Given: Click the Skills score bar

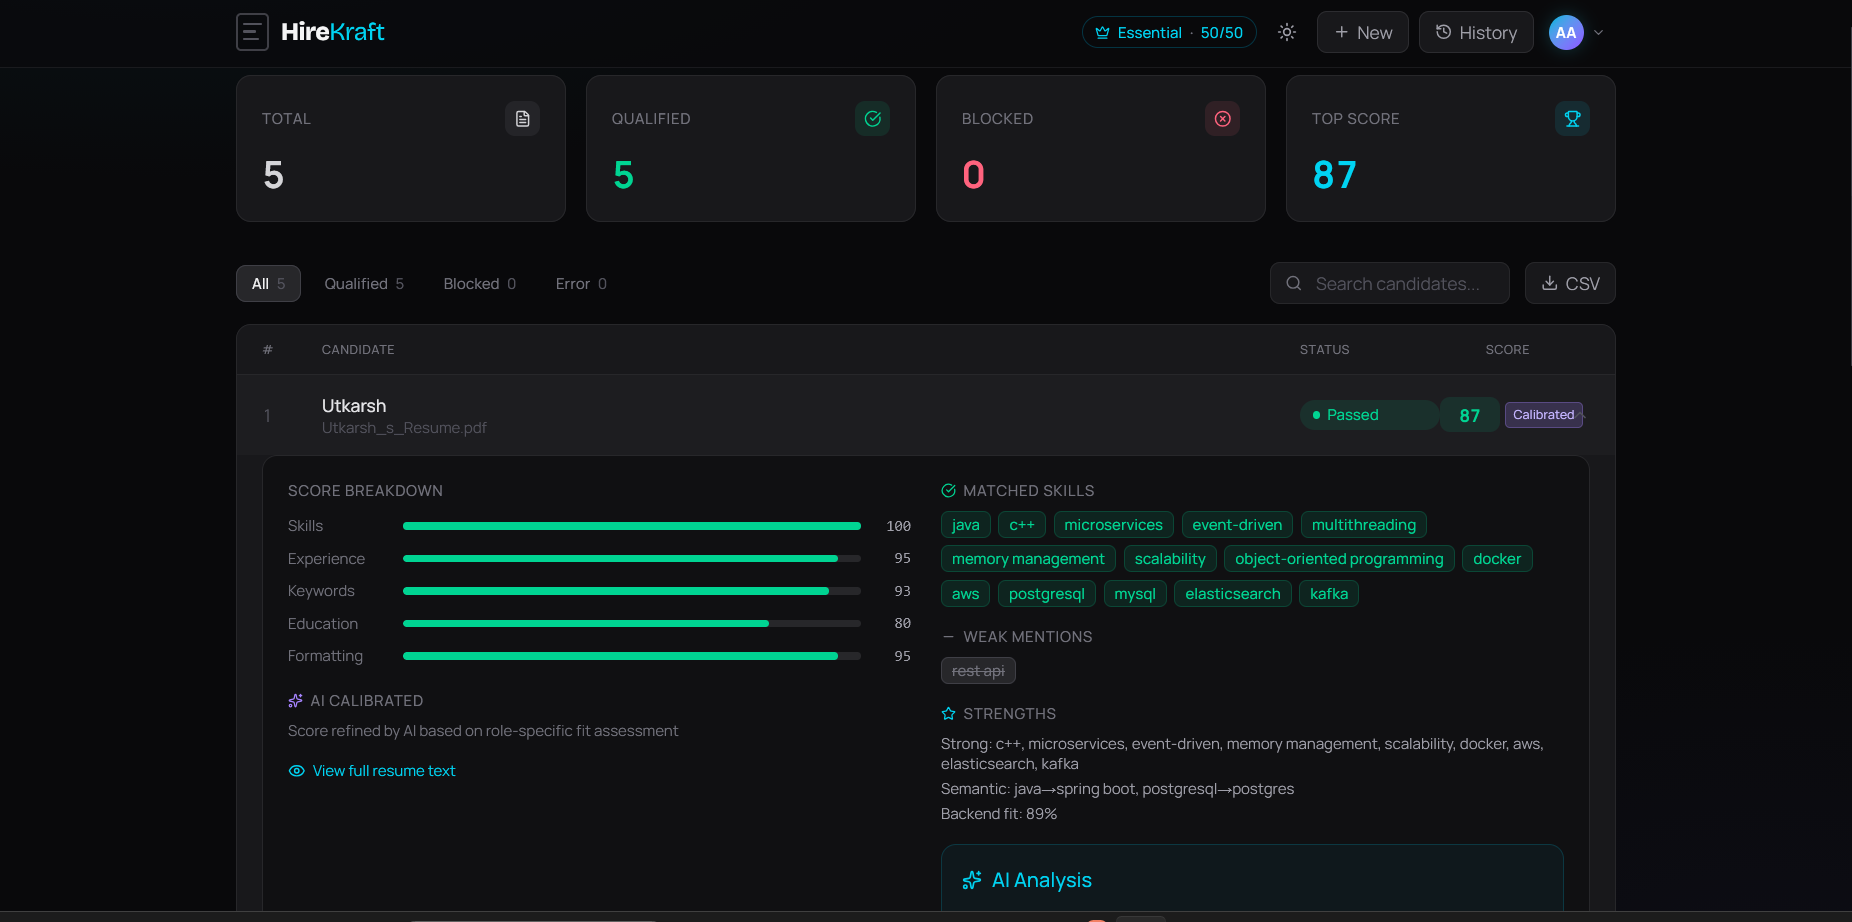Looking at the screenshot, I should click(x=632, y=526).
